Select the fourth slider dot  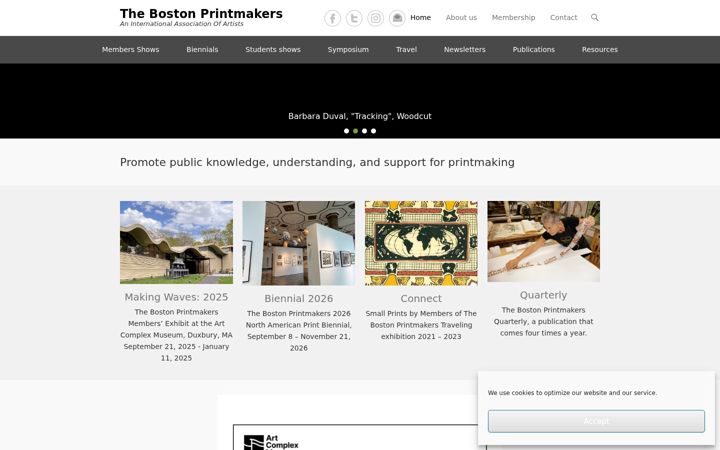click(x=373, y=131)
